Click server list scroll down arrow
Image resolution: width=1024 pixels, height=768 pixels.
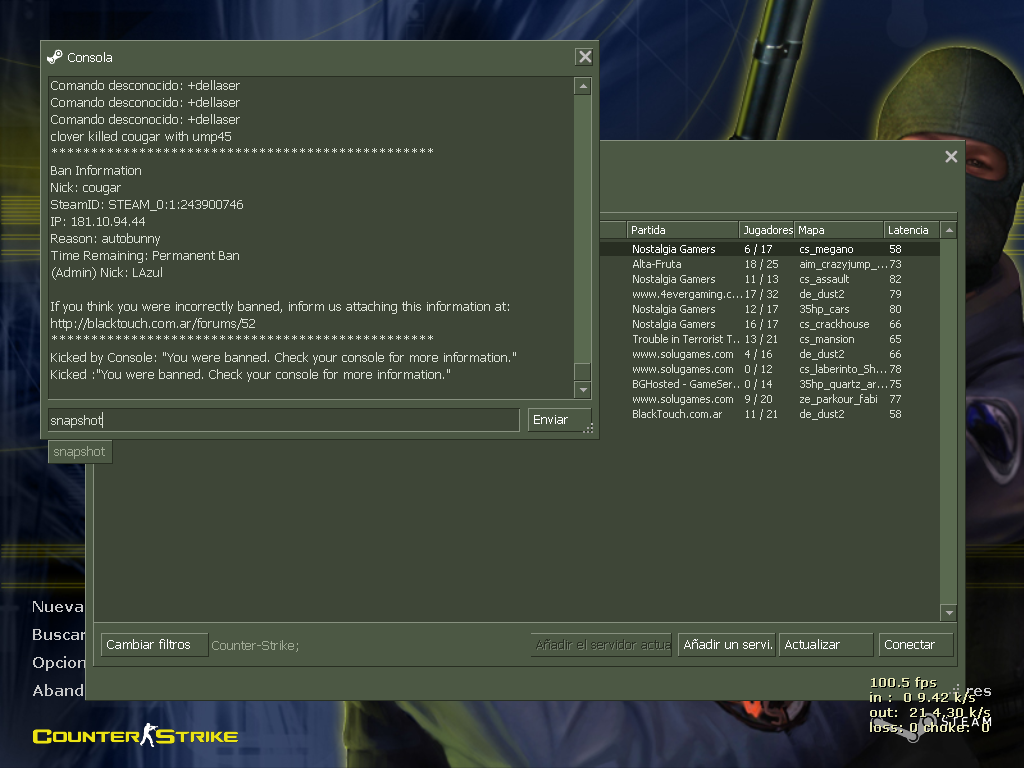point(949,613)
